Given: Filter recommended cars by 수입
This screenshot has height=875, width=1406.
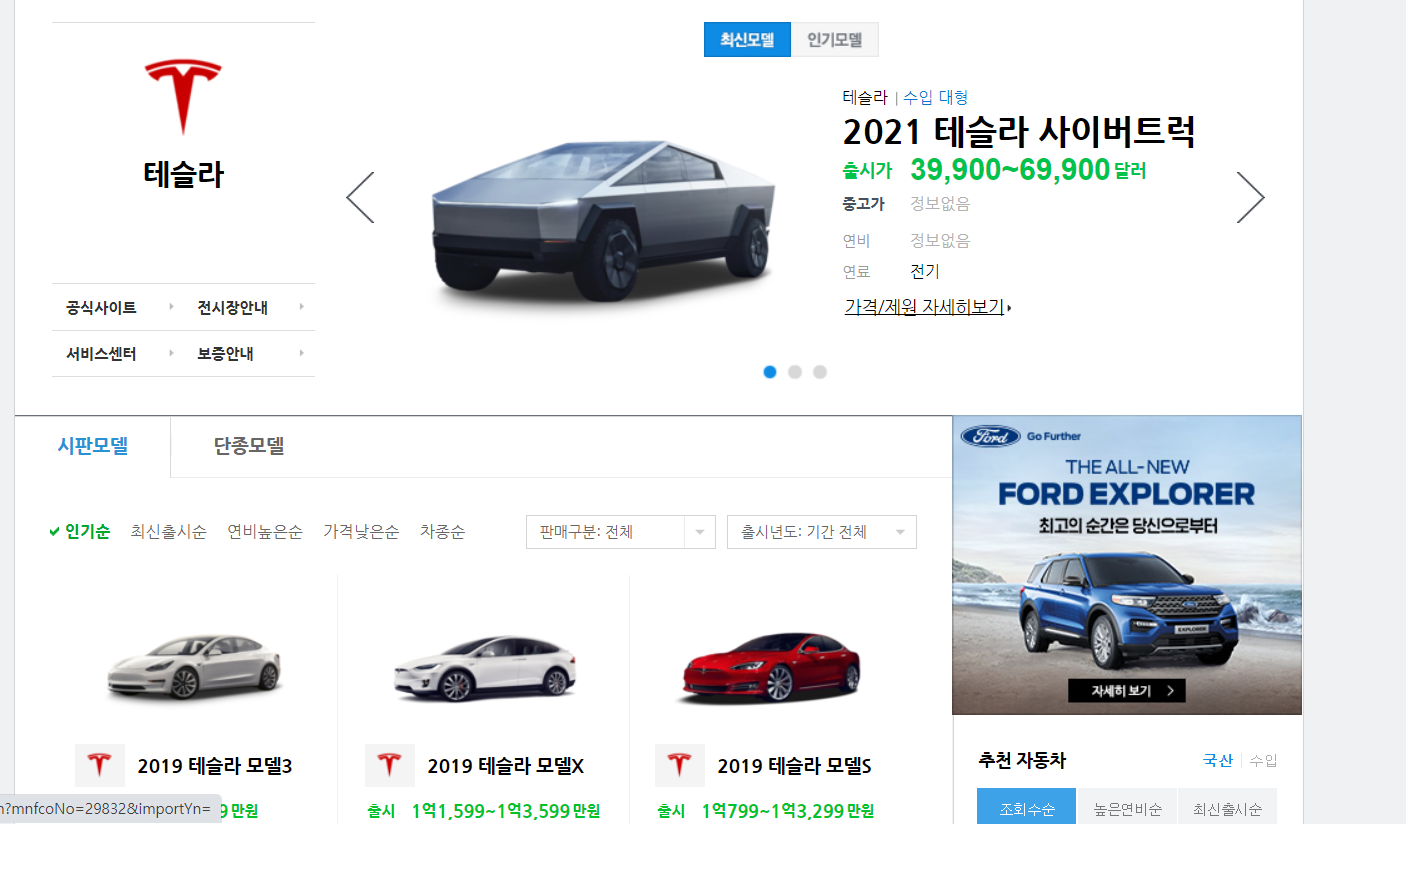Looking at the screenshot, I should click(1263, 760).
